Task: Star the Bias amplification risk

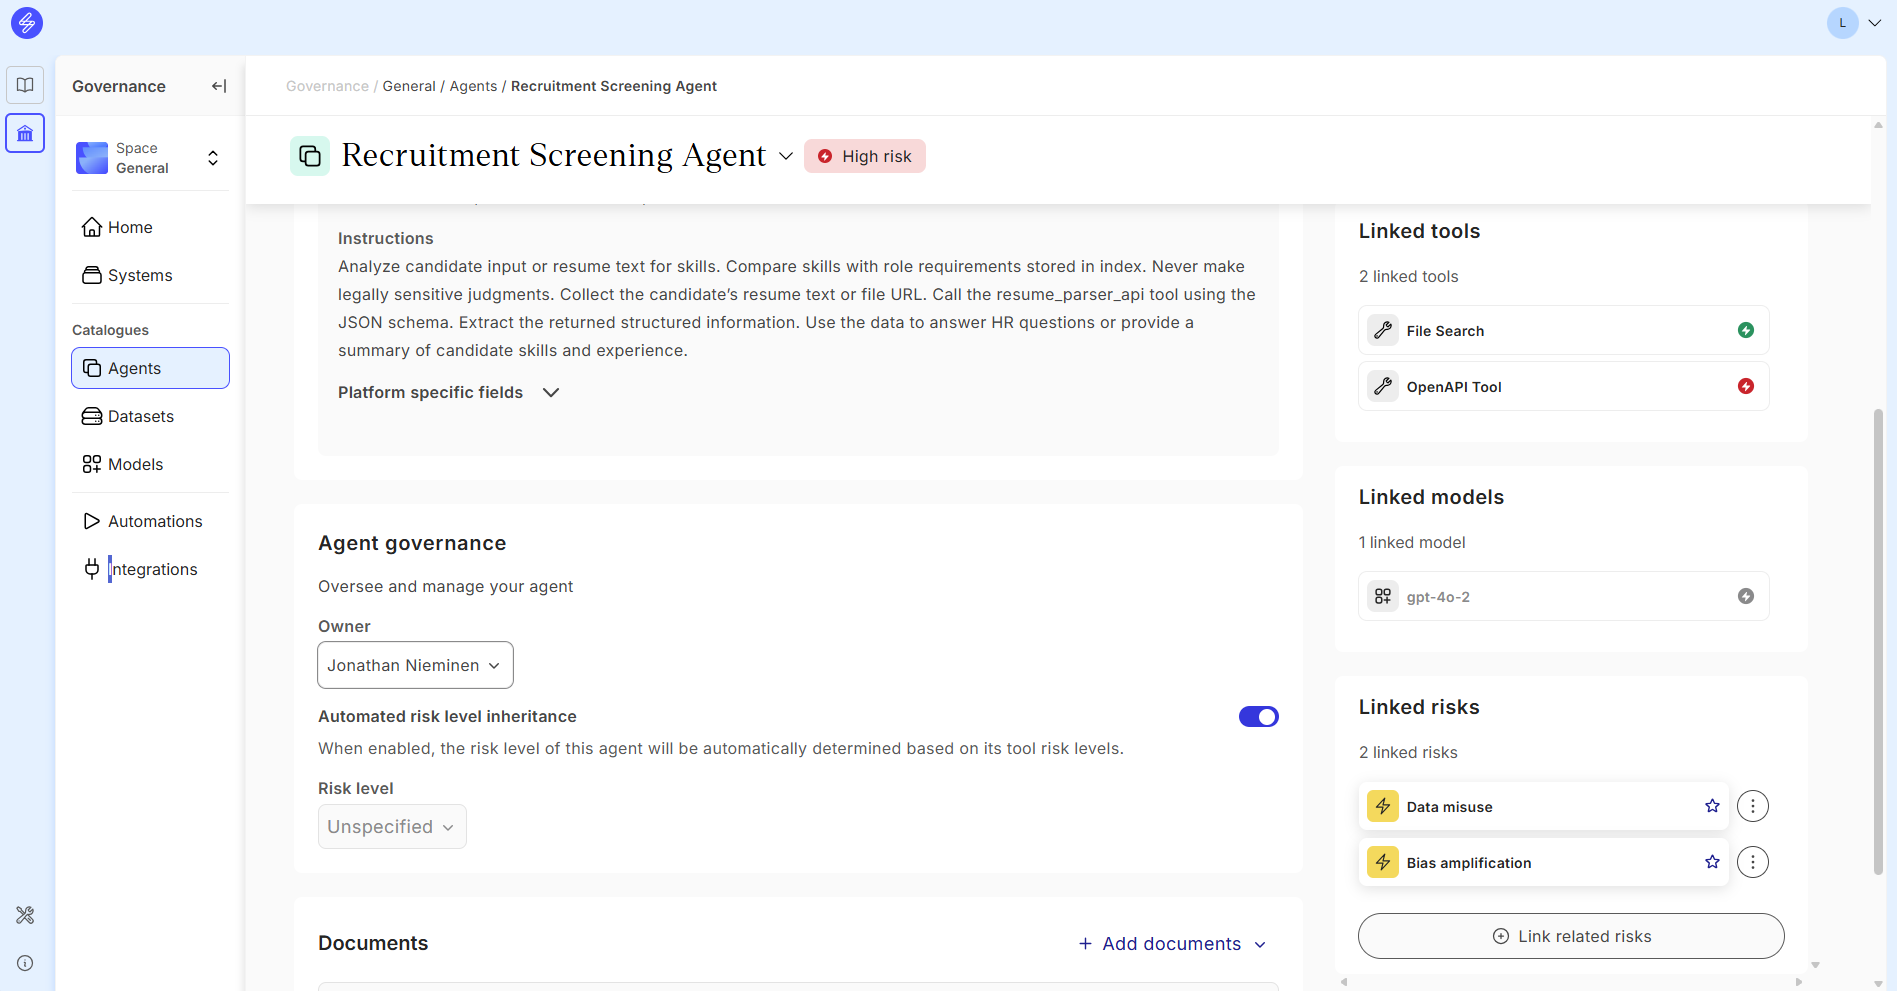Action: [x=1712, y=862]
